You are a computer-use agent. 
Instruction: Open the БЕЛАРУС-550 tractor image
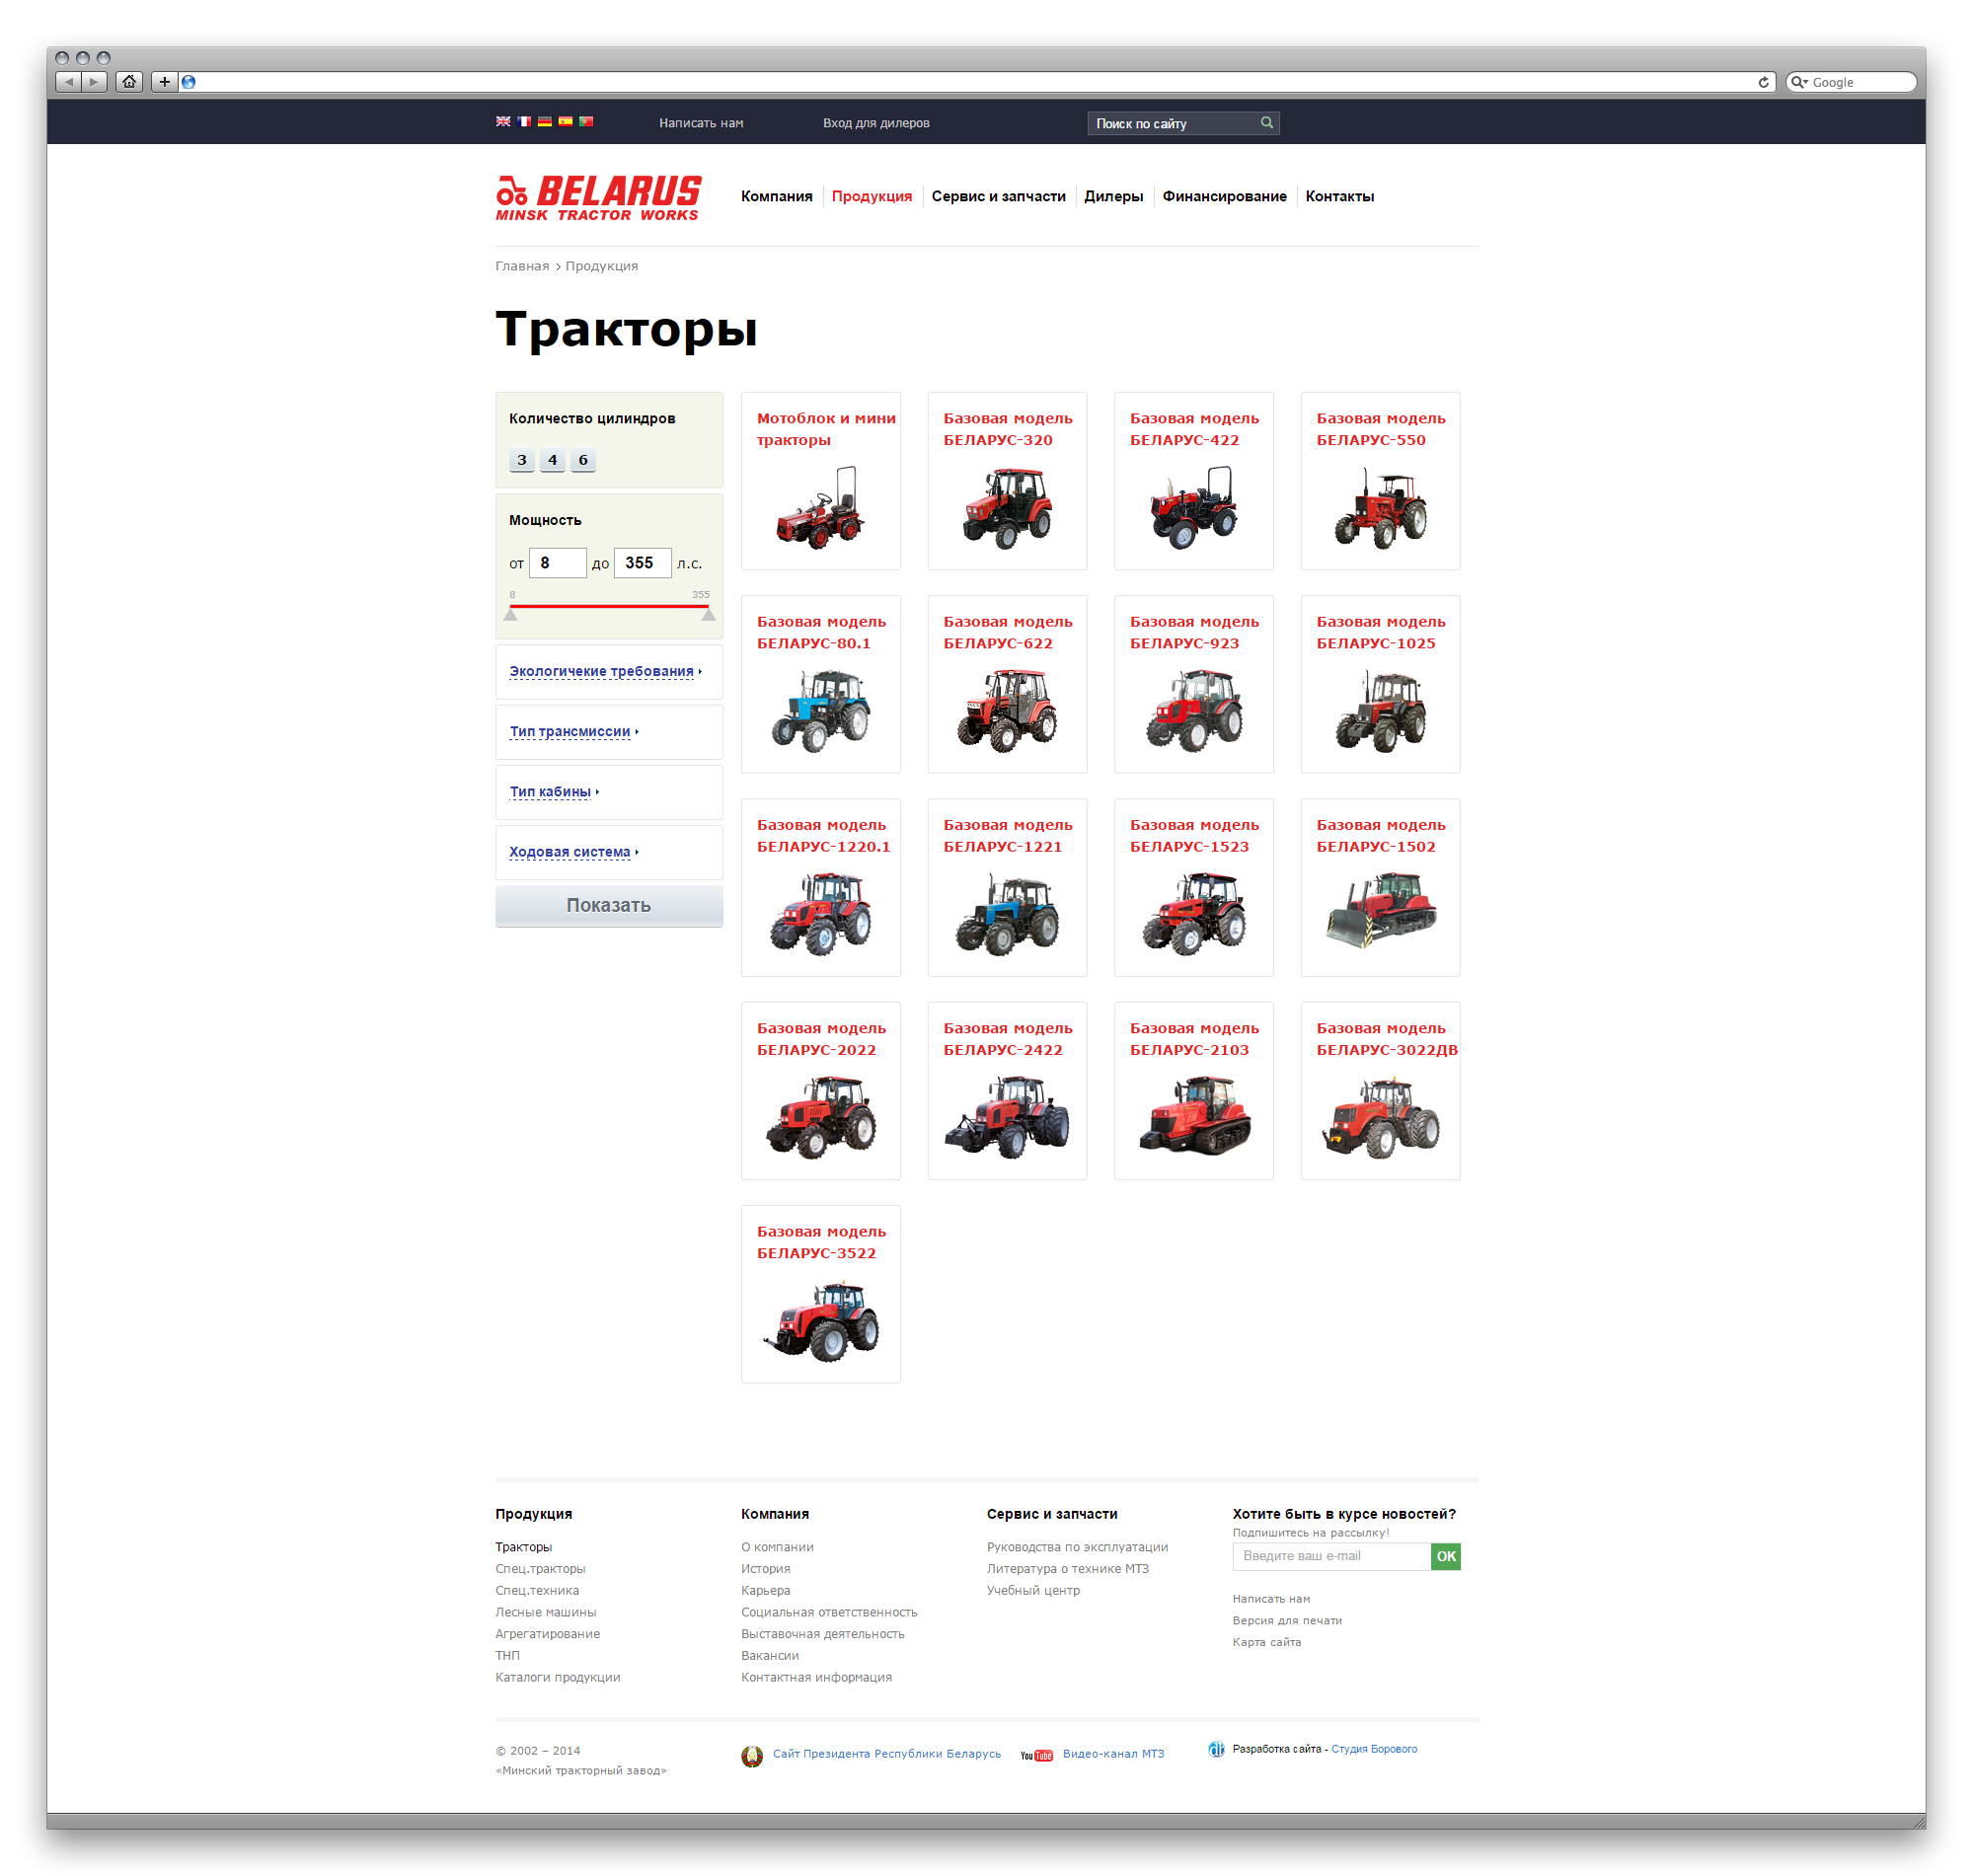(x=1380, y=510)
